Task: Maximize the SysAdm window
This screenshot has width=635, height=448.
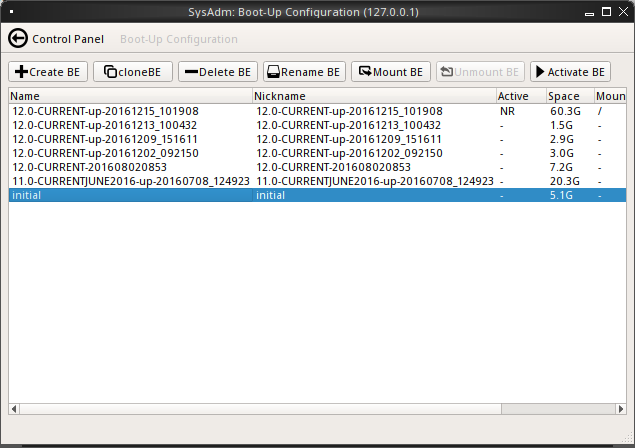Action: click(x=606, y=12)
